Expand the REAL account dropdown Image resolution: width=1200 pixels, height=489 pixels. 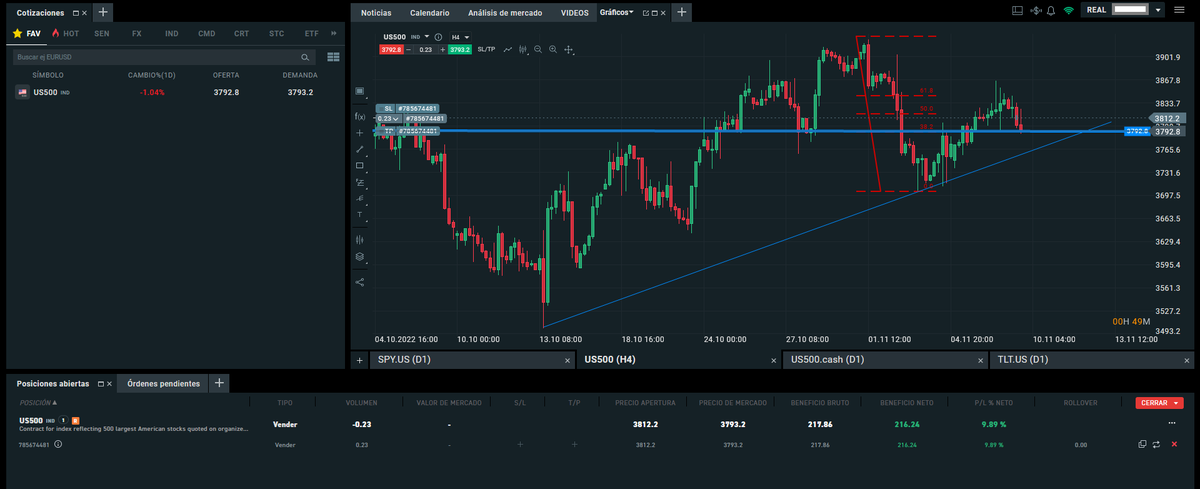(x=1158, y=10)
